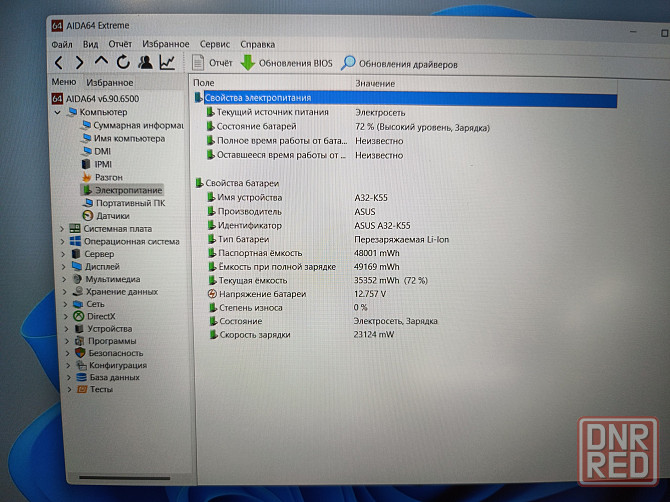Click the Forward navigation arrow
670x502 pixels.
click(79, 63)
